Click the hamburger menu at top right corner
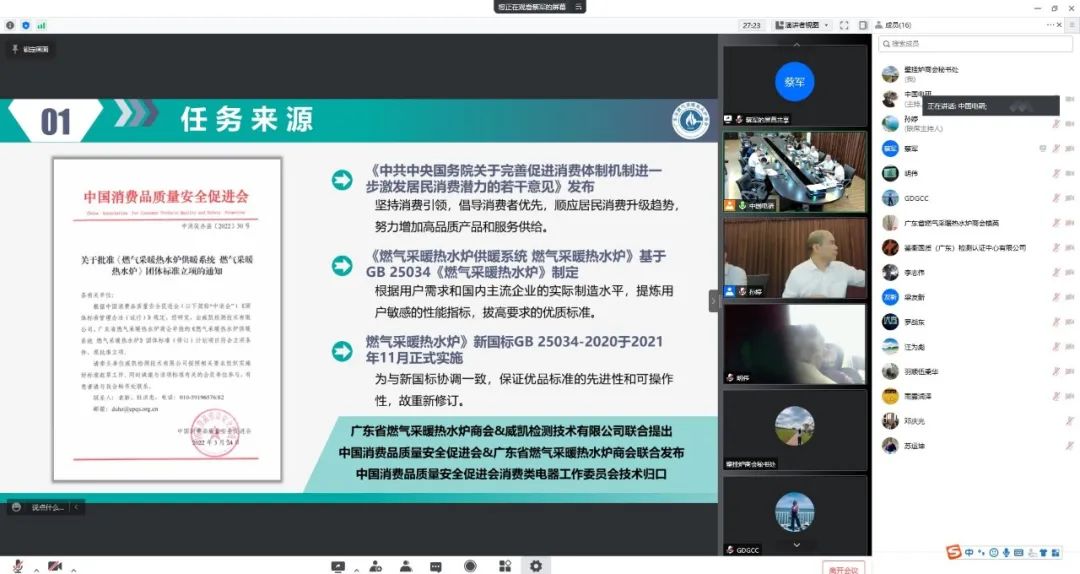This screenshot has width=1080, height=574. [x=1072, y=25]
